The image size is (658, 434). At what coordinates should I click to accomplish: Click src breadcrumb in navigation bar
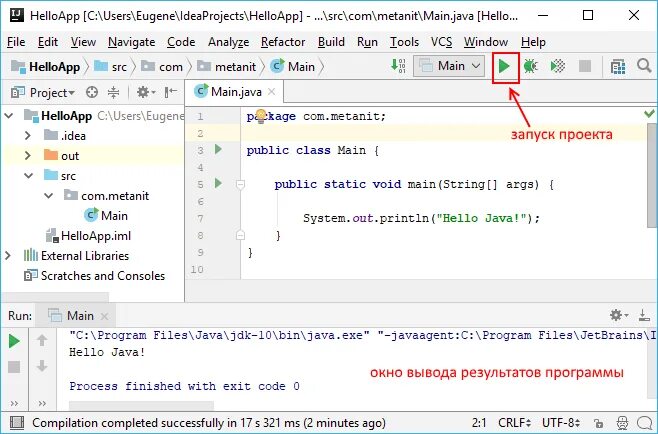(111, 66)
